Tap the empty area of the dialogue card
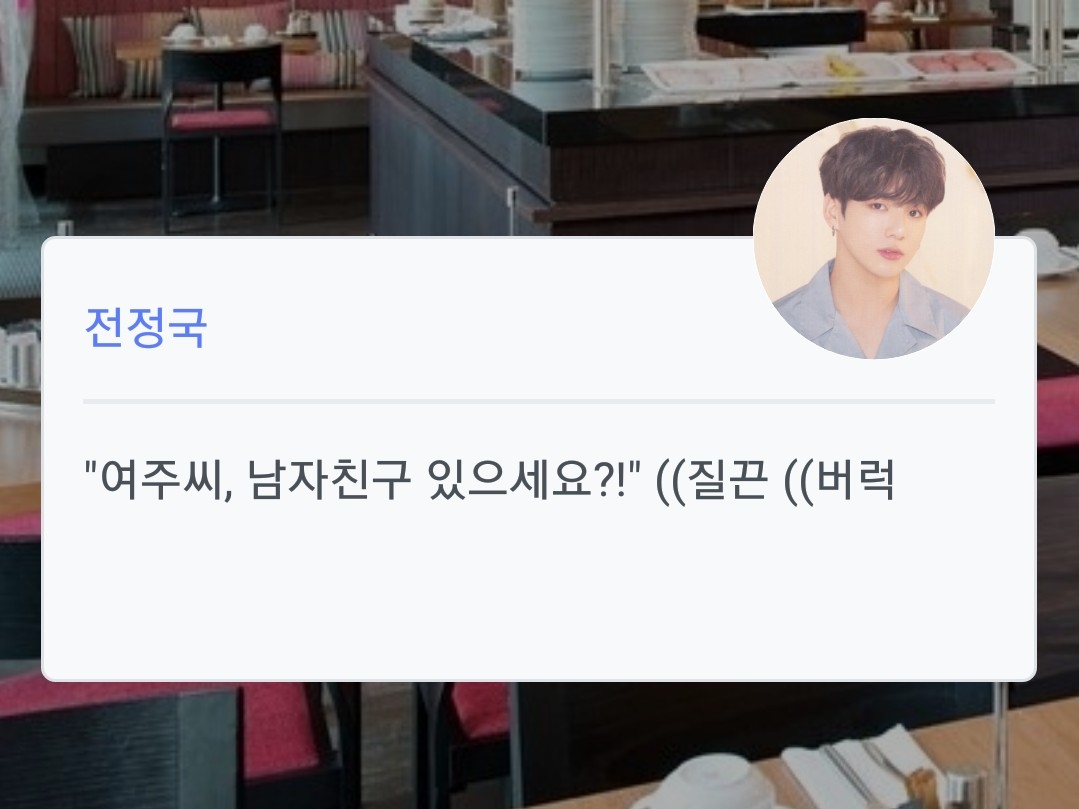Image resolution: width=1079 pixels, height=809 pixels. tap(539, 592)
